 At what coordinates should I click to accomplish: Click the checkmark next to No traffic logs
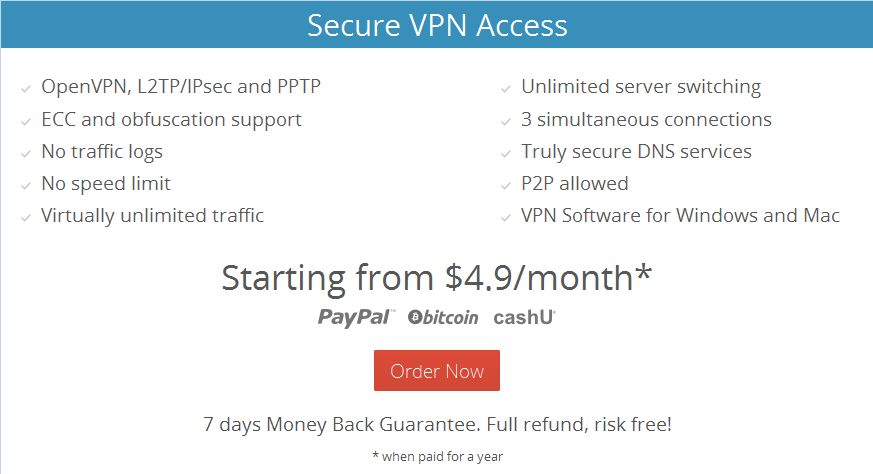tap(26, 154)
